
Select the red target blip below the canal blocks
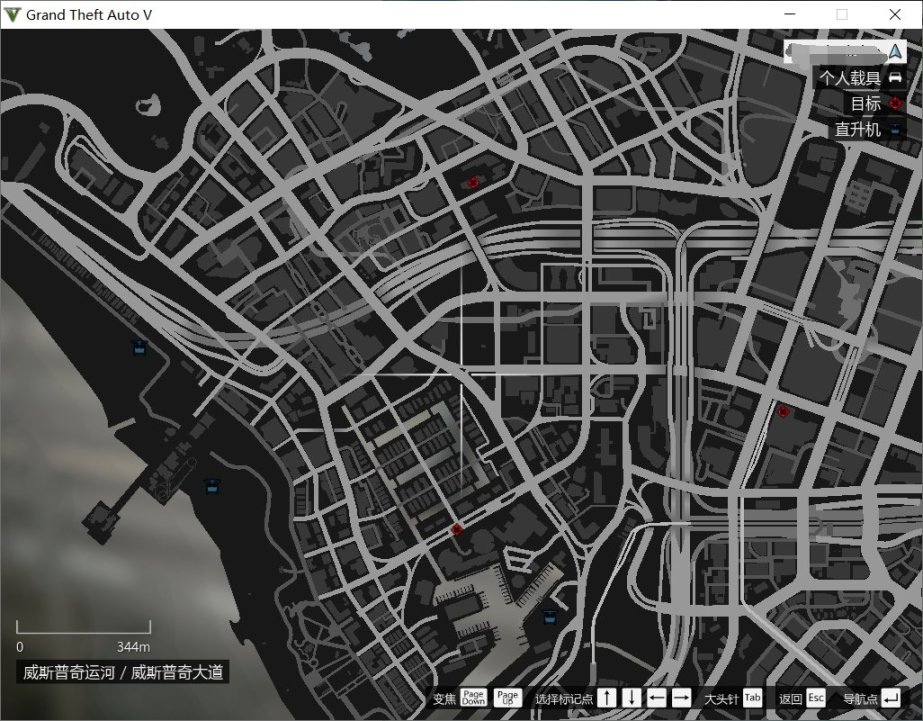click(x=456, y=530)
